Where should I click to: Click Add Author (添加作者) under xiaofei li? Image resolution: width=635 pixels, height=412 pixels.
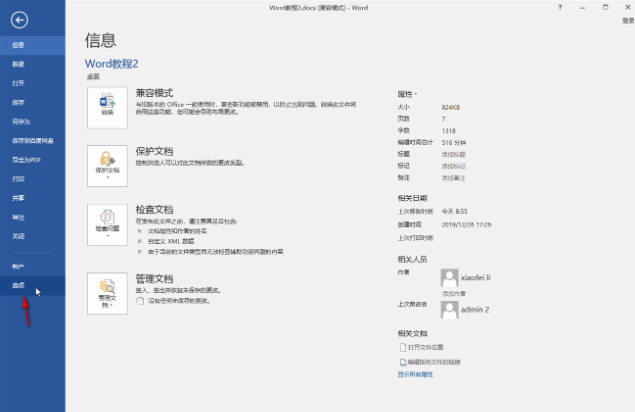tap(454, 293)
